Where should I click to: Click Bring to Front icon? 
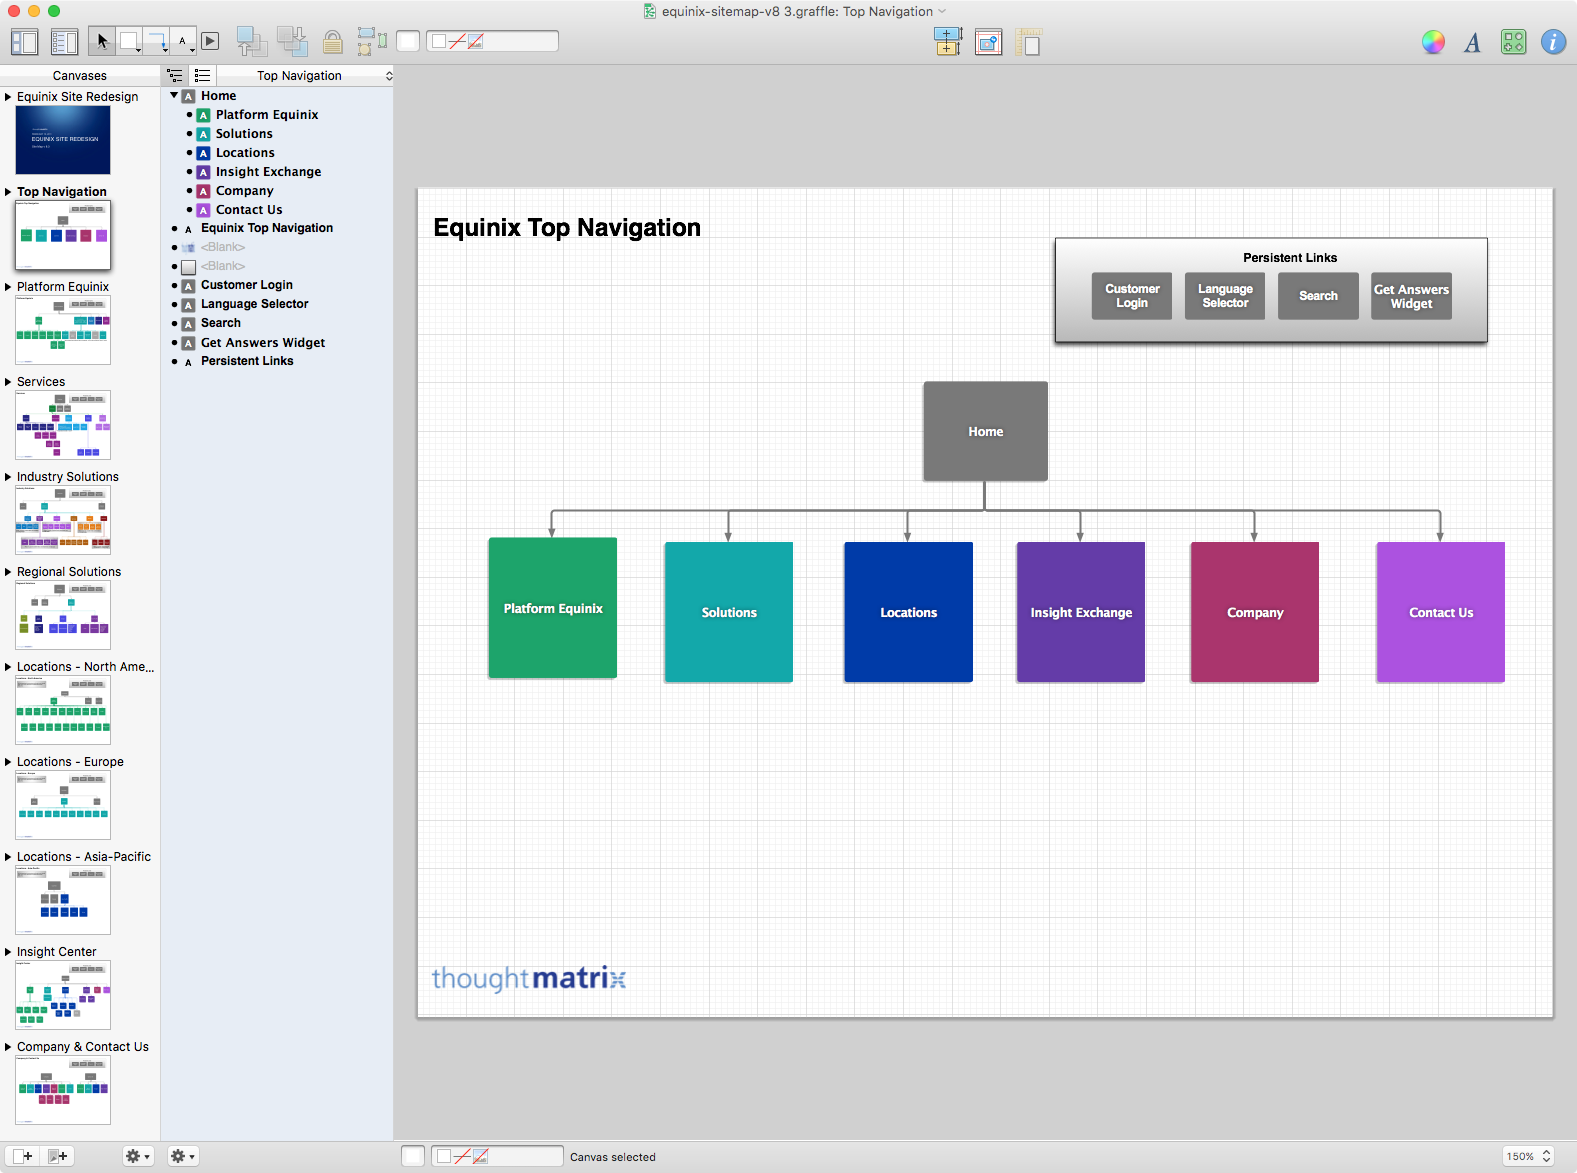(251, 41)
